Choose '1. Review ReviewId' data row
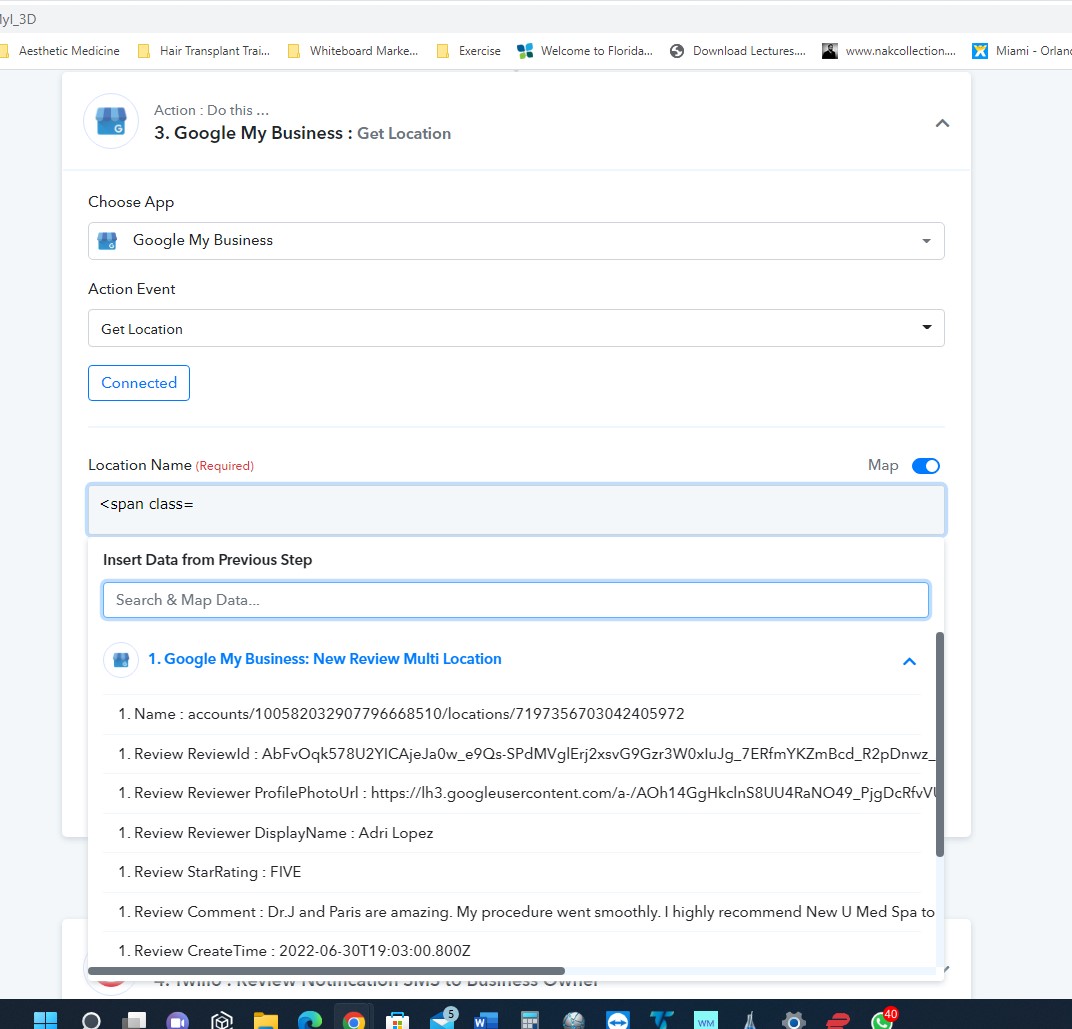The height and width of the screenshot is (1029, 1072). [518, 754]
